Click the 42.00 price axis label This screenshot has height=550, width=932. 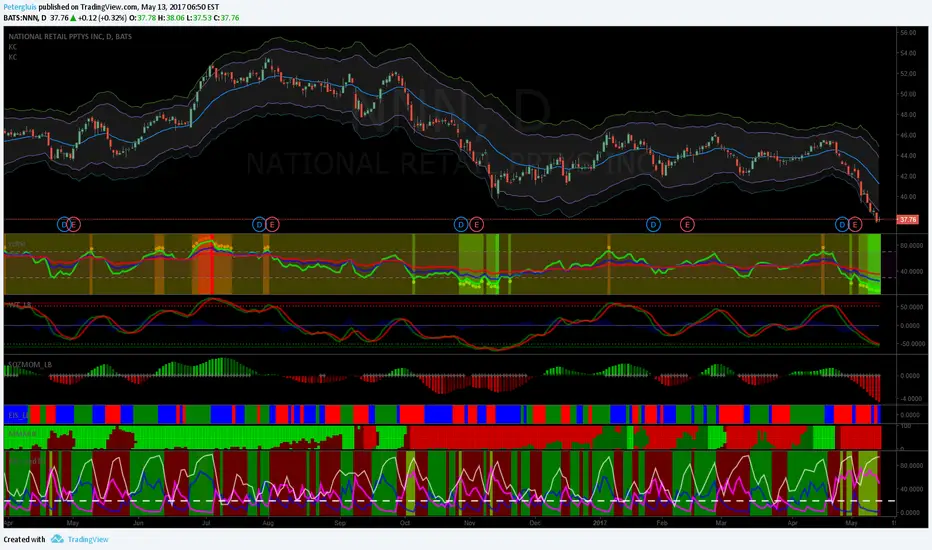coord(908,176)
